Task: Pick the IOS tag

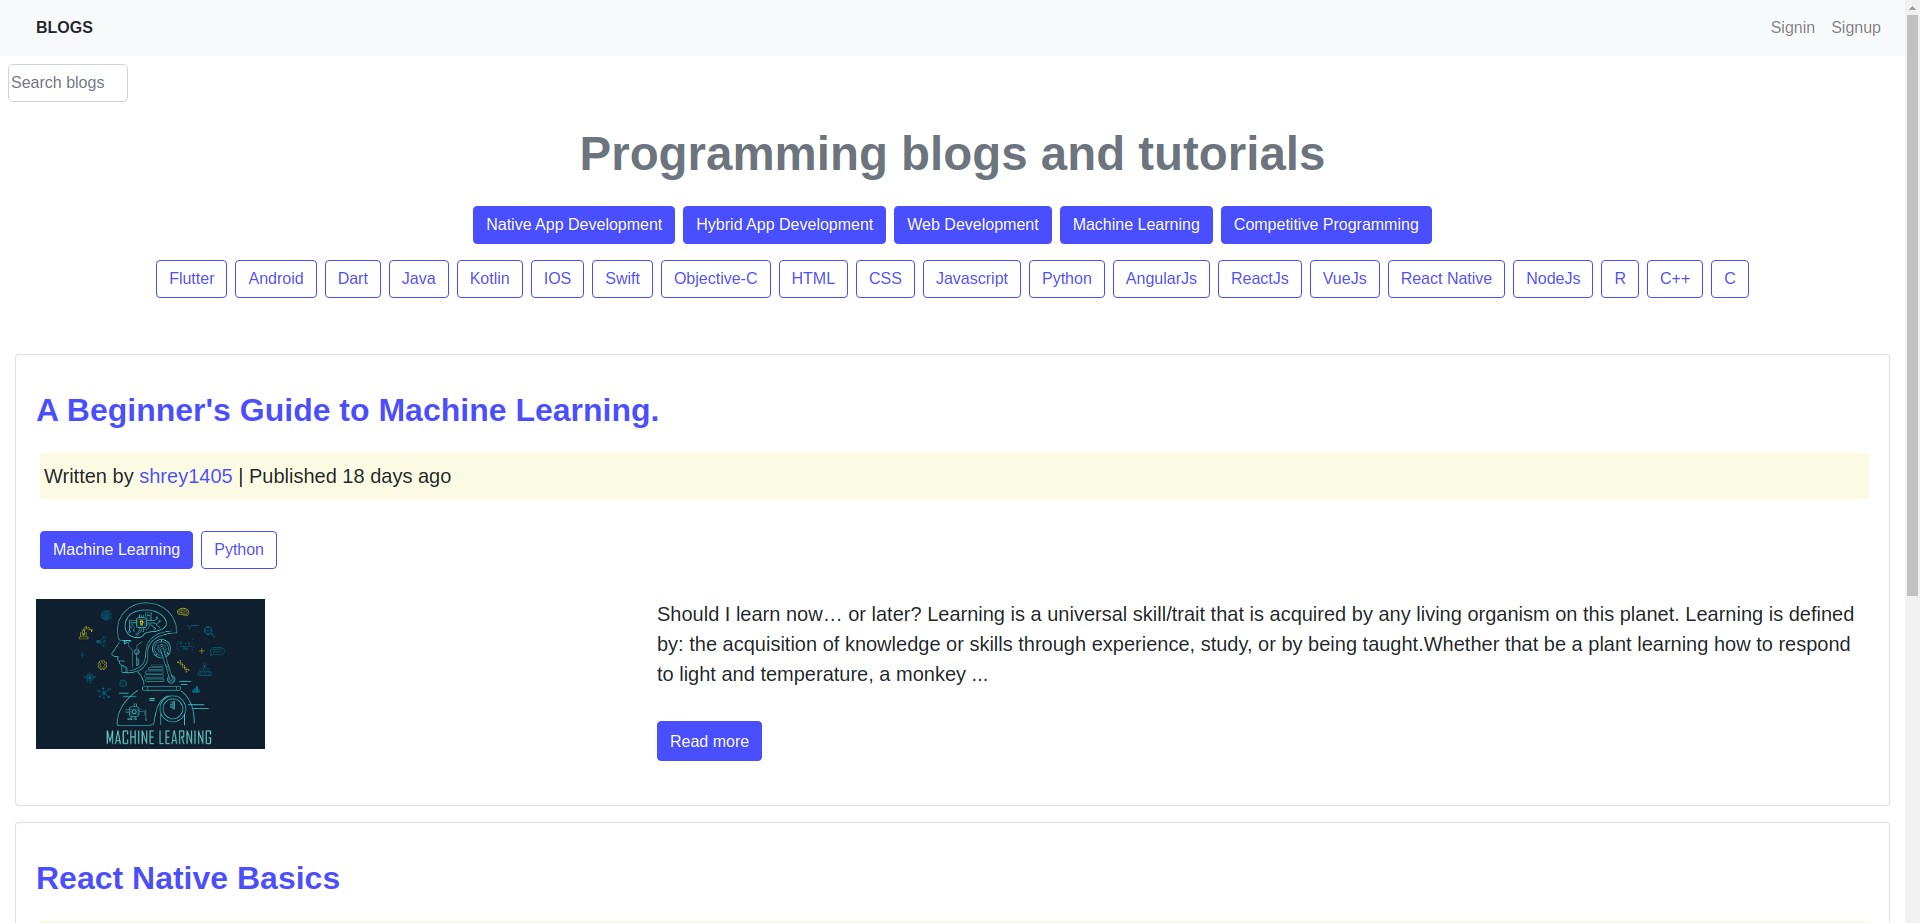Action: point(557,279)
